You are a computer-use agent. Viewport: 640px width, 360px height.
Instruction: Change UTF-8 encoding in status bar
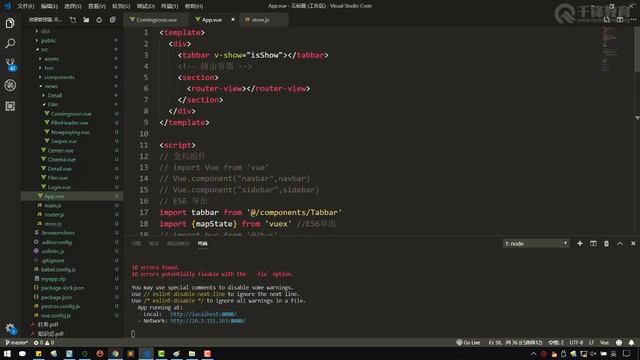576,342
